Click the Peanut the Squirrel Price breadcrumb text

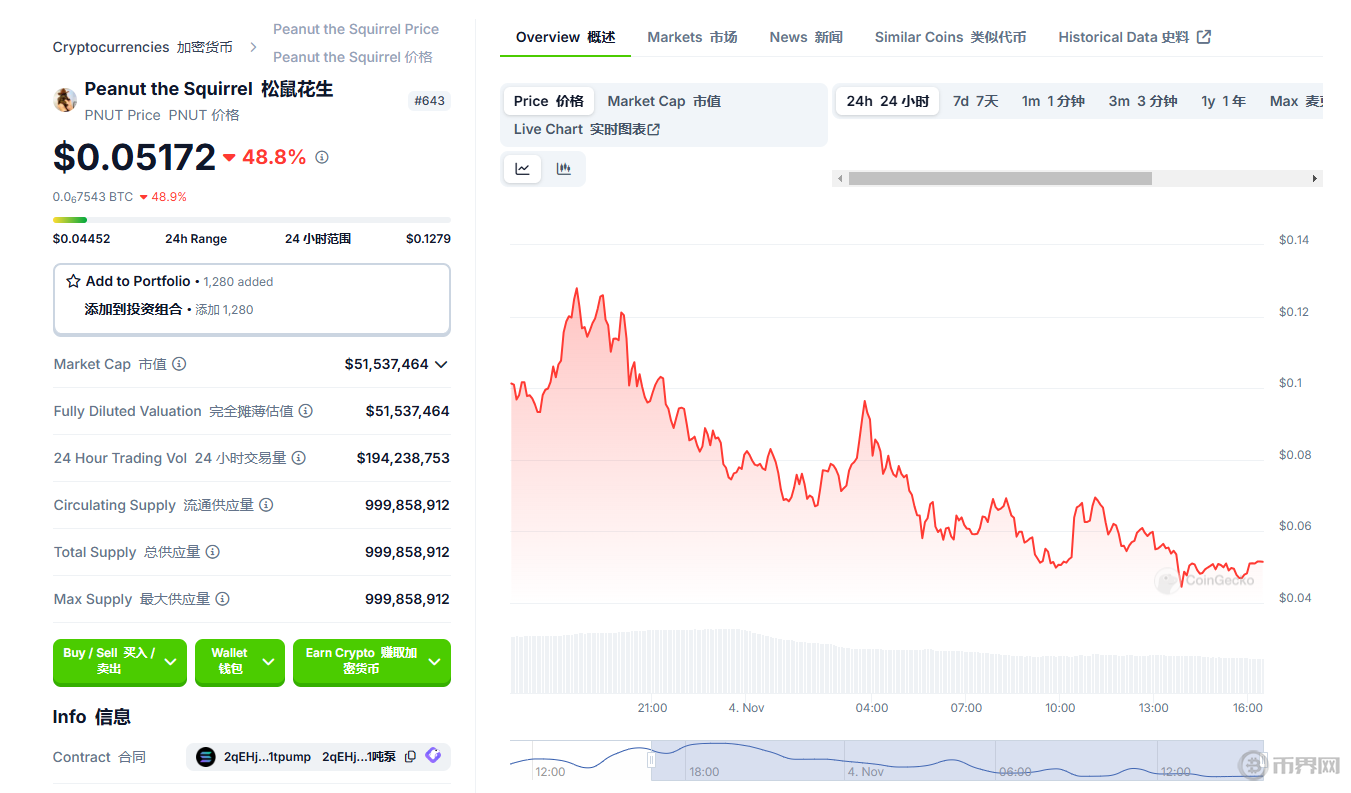[356, 29]
